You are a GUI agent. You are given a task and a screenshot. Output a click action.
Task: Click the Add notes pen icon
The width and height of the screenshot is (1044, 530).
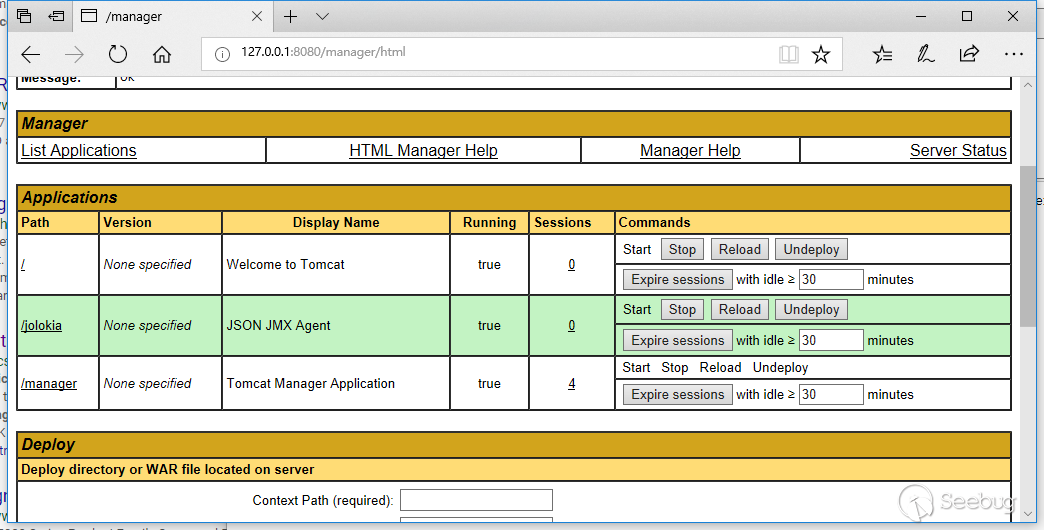pyautogui.click(x=926, y=54)
